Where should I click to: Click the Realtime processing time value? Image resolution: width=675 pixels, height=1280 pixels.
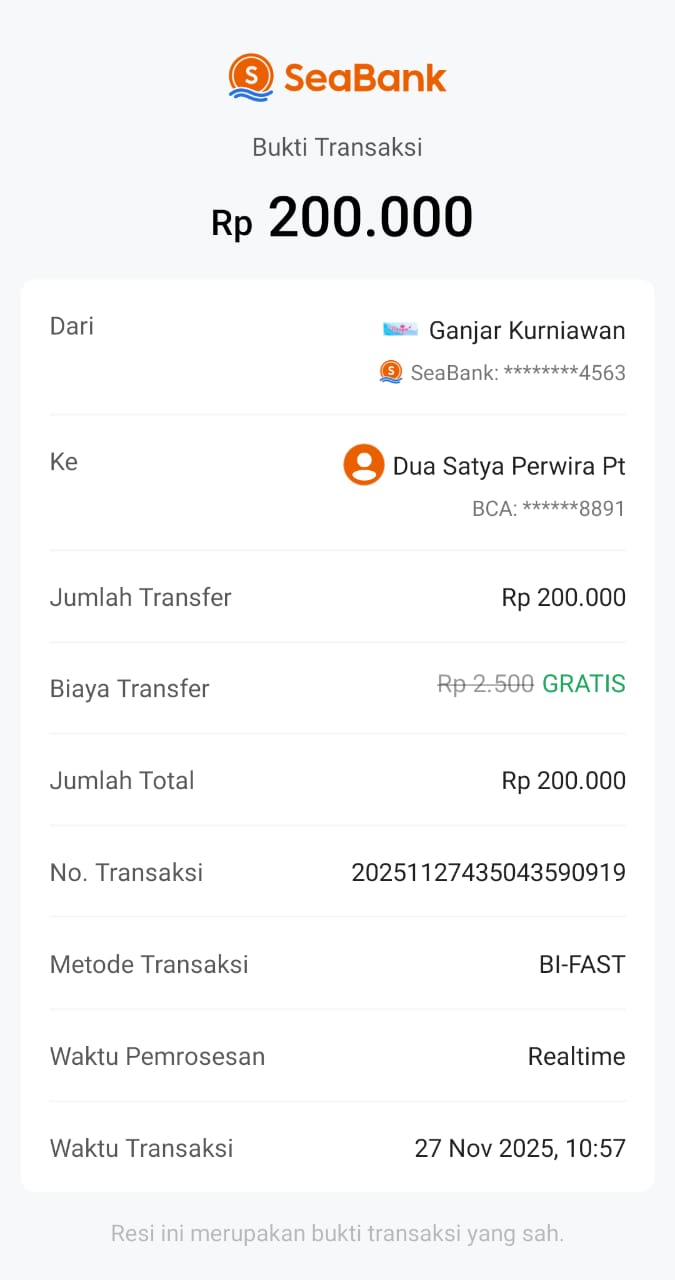click(x=576, y=1057)
